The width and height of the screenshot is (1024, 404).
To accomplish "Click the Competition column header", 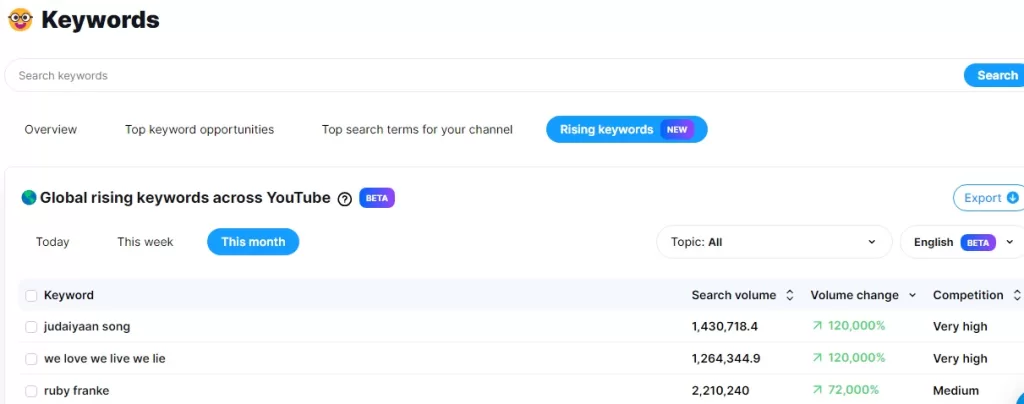I will coord(968,295).
